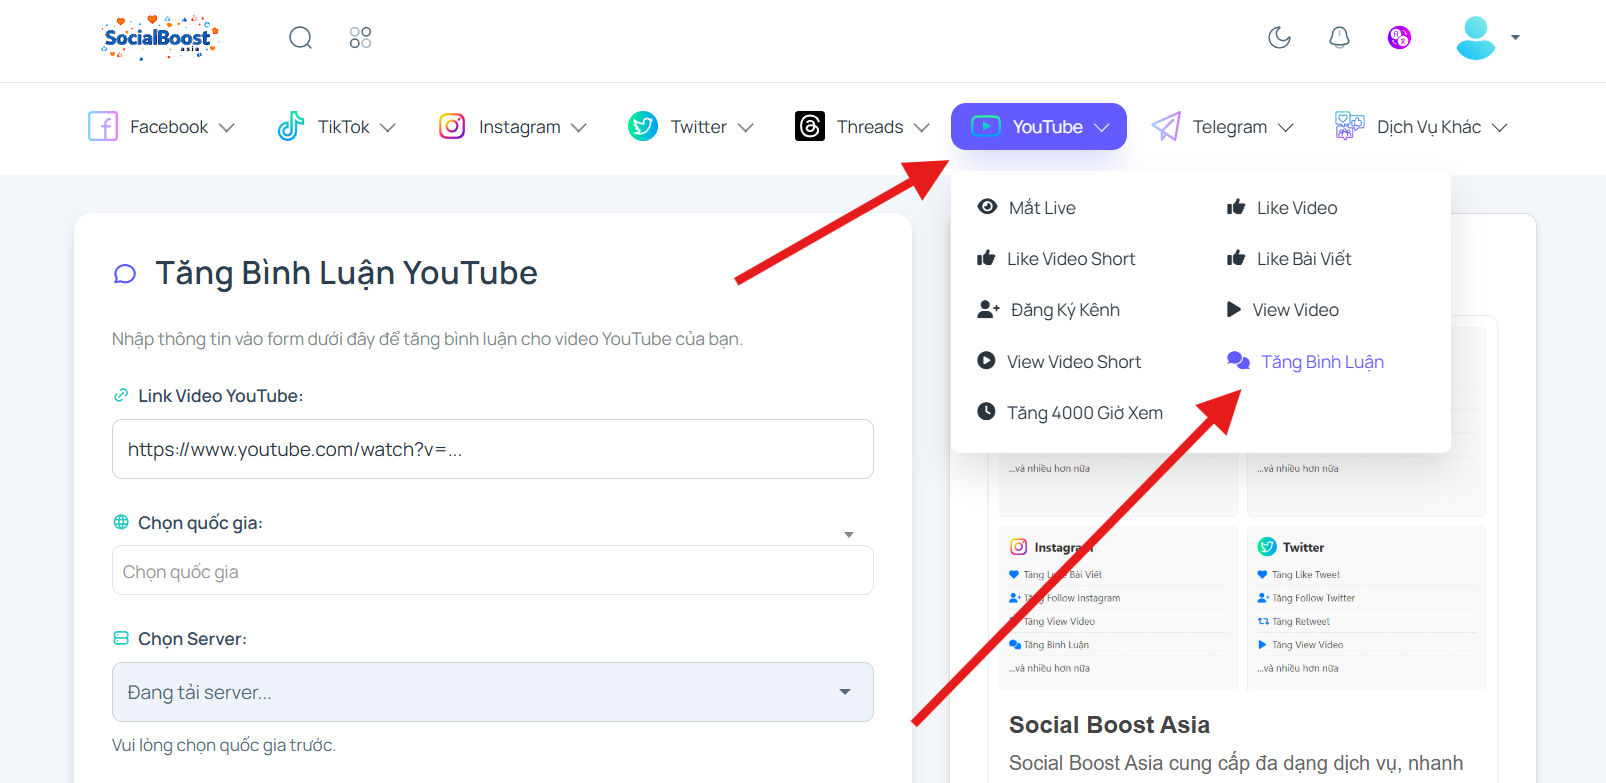Click the globe icon beside Chọn quốc gia
The image size is (1606, 783).
coord(121,522)
